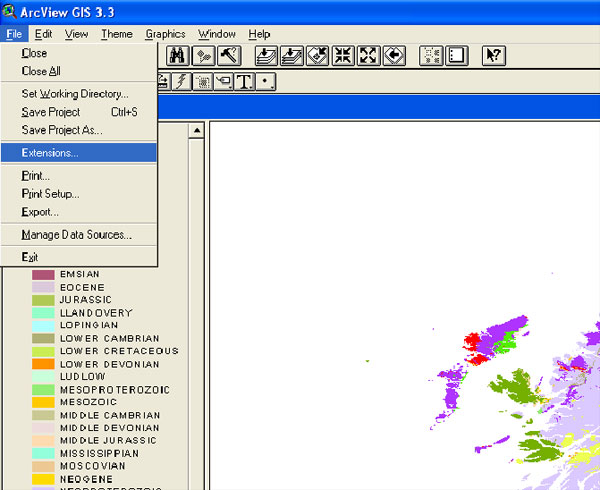
Task: Click the context Help pointer icon
Action: click(494, 56)
